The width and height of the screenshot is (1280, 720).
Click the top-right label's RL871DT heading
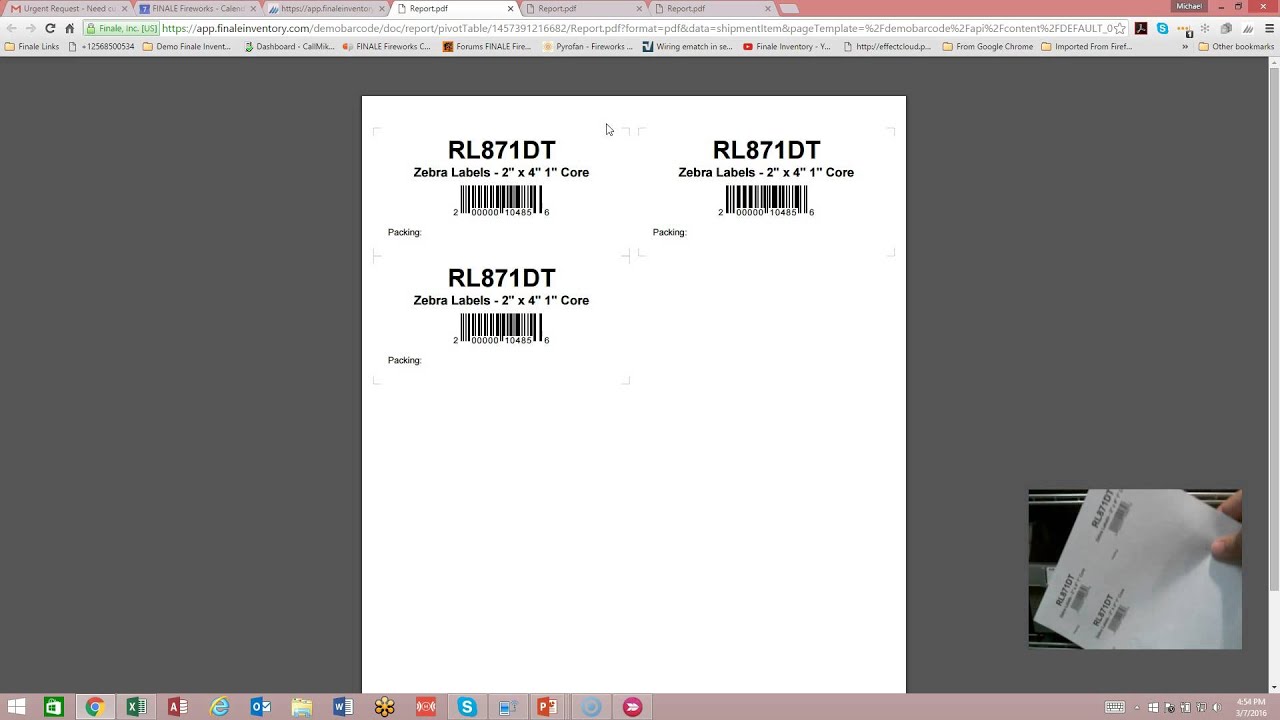click(766, 150)
